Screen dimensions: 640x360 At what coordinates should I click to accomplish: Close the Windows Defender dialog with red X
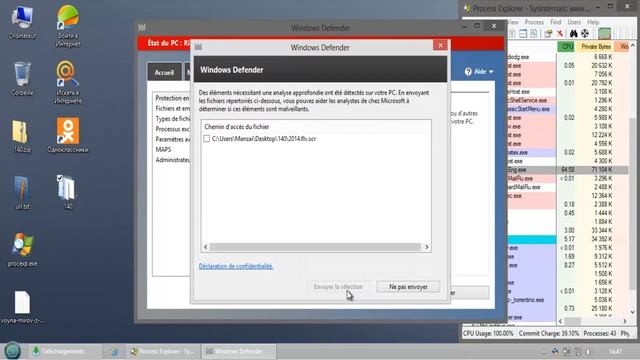(440, 45)
